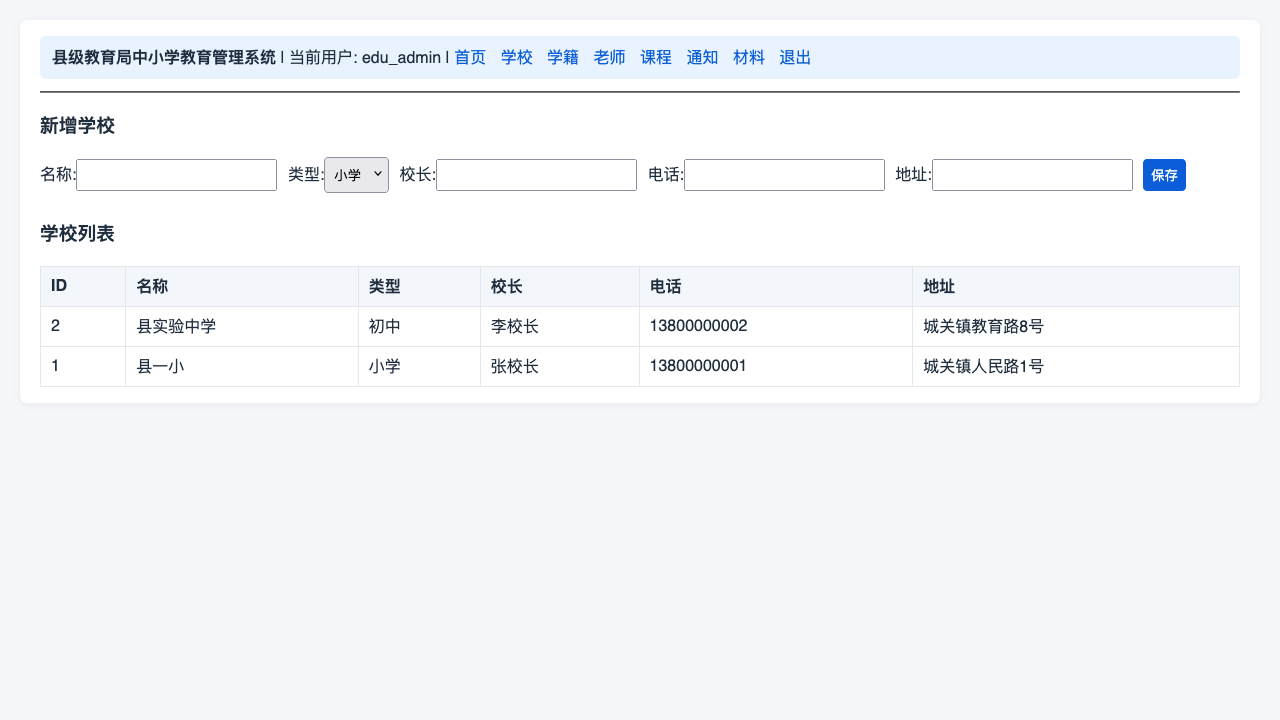Click the 地址 column header
This screenshot has width=1280, height=720.
click(x=1076, y=286)
